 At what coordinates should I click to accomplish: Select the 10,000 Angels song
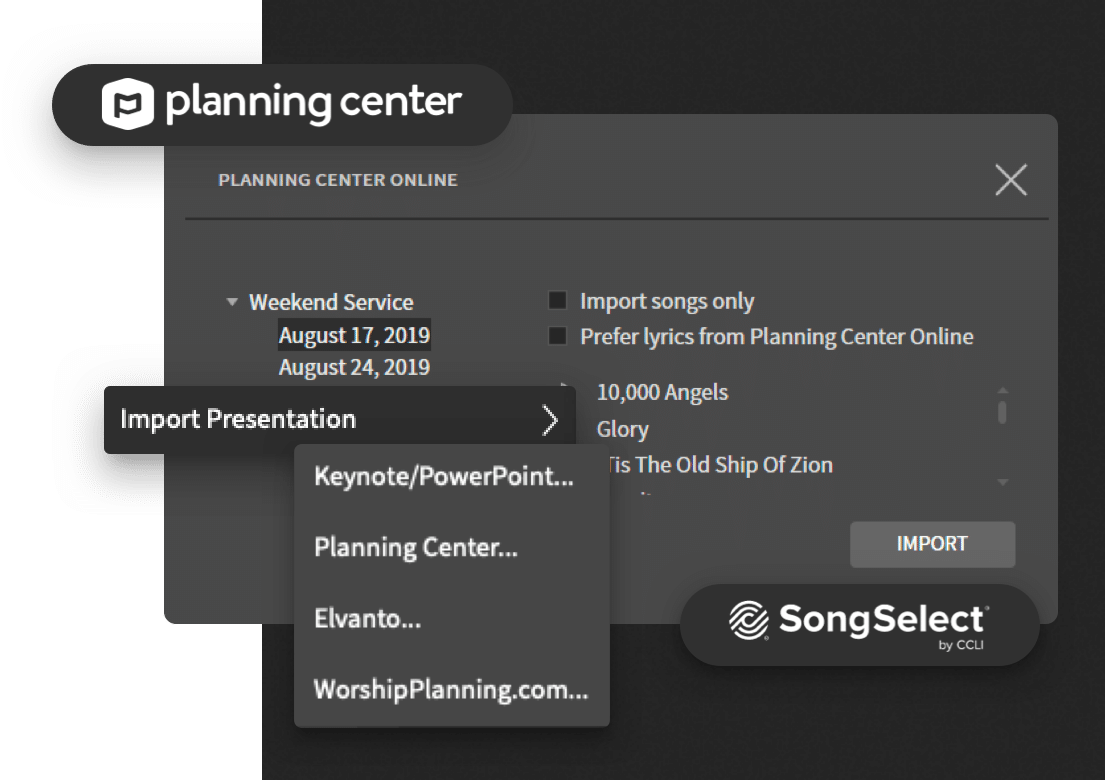[x=662, y=392]
